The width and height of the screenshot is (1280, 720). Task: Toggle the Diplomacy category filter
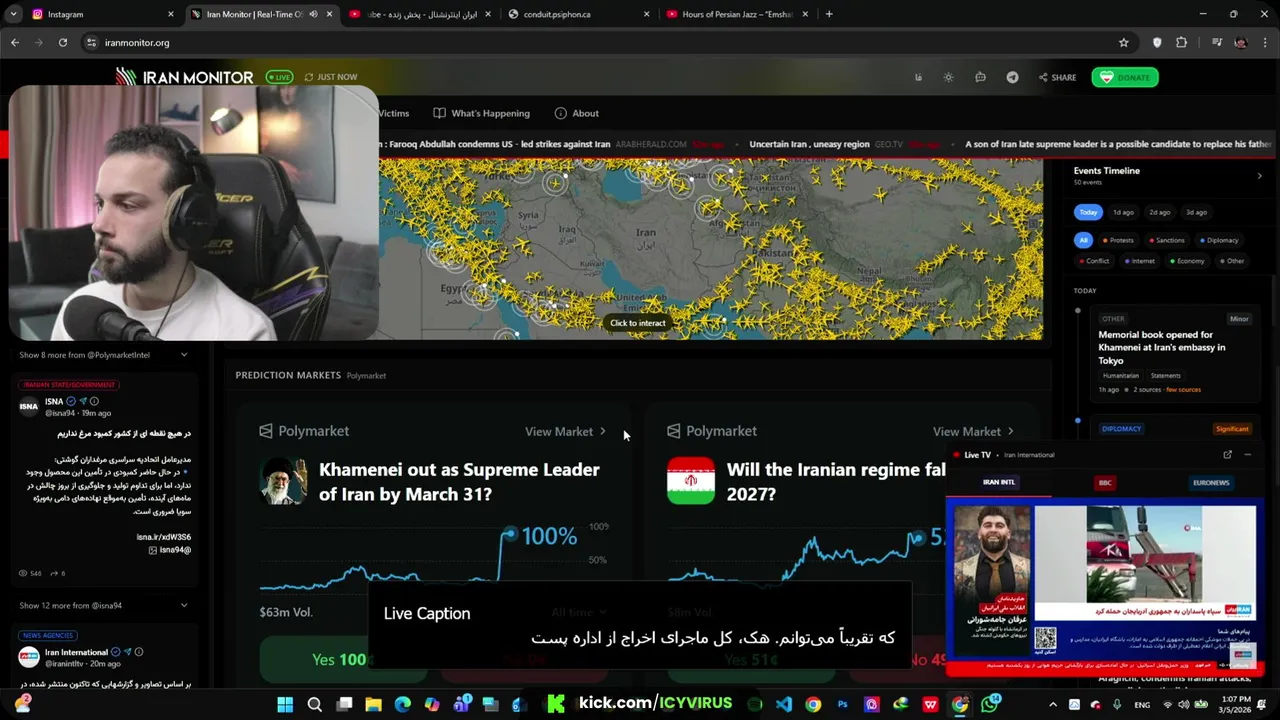point(1218,240)
